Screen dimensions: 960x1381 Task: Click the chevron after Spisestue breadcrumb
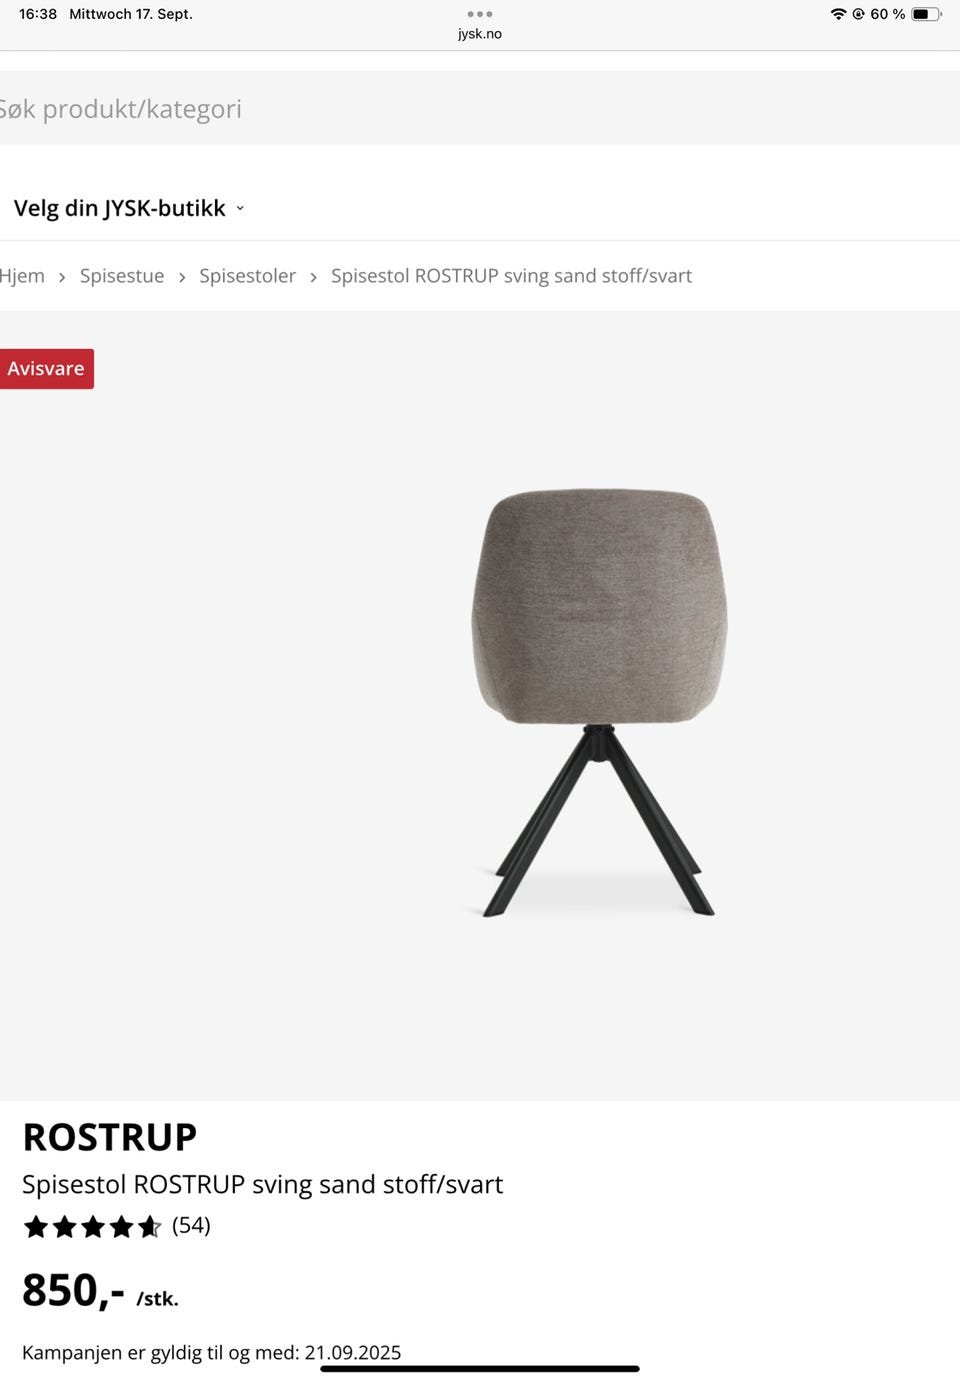[x=182, y=277]
